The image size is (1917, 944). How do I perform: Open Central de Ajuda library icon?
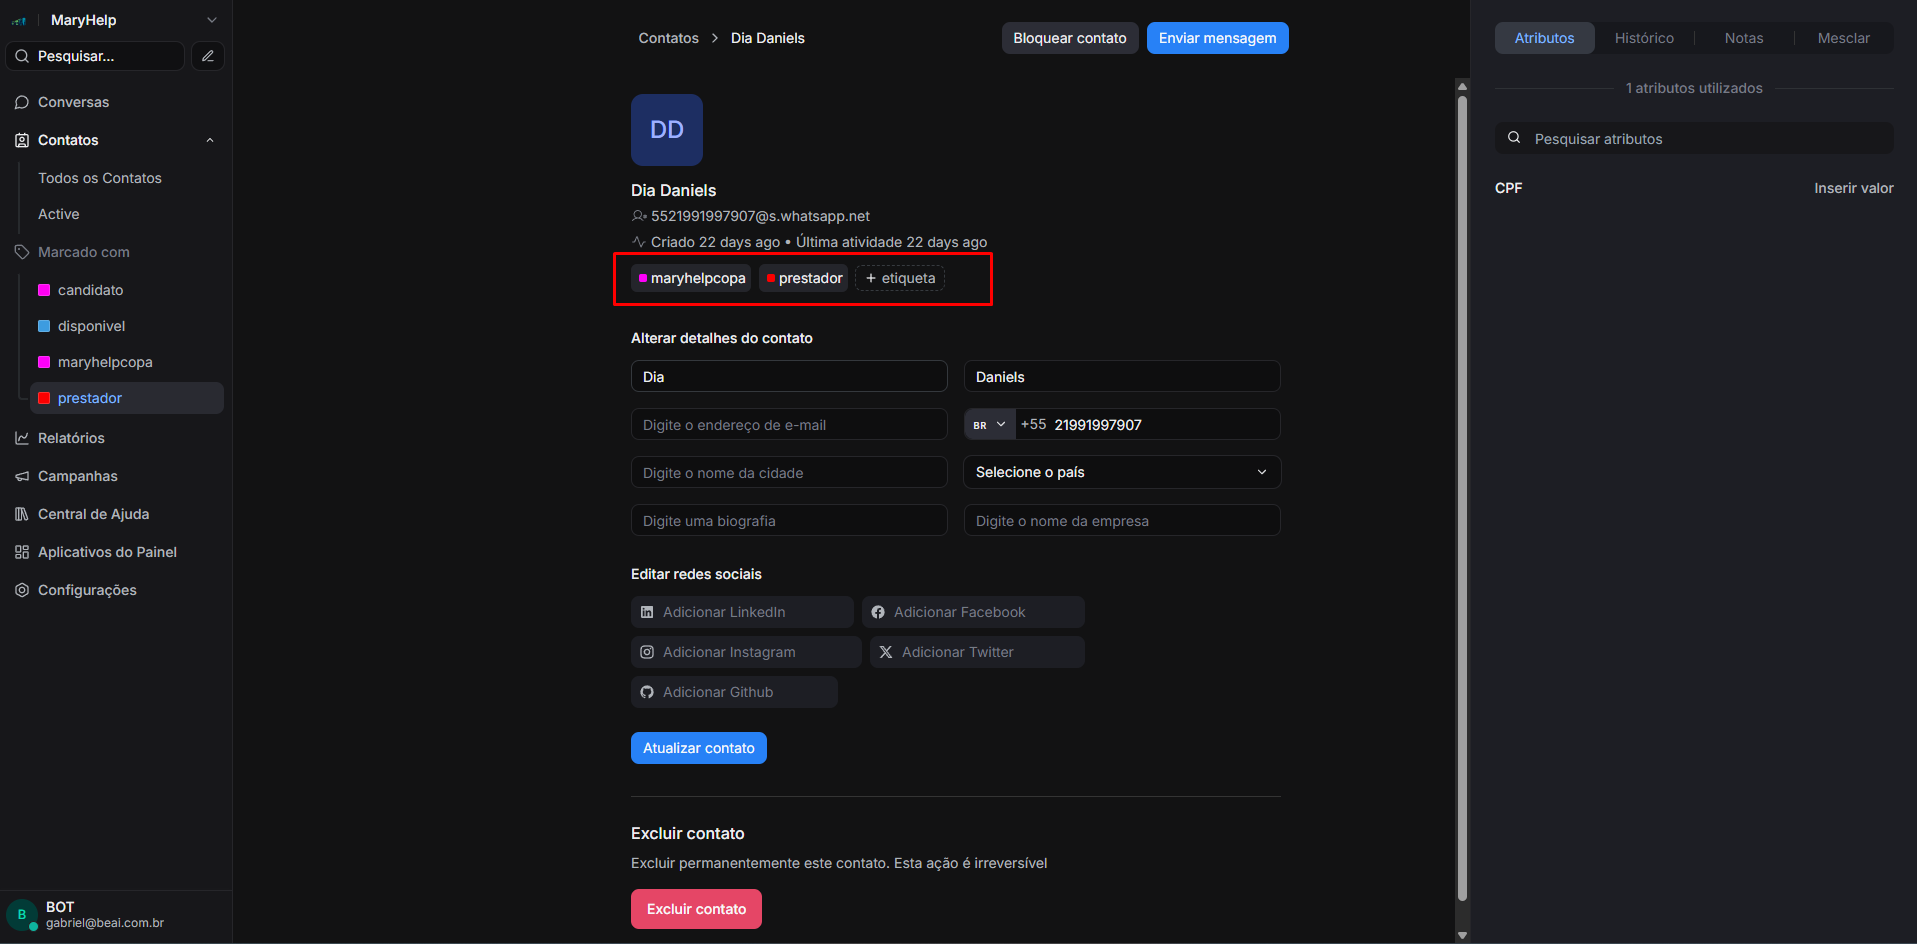click(x=22, y=514)
